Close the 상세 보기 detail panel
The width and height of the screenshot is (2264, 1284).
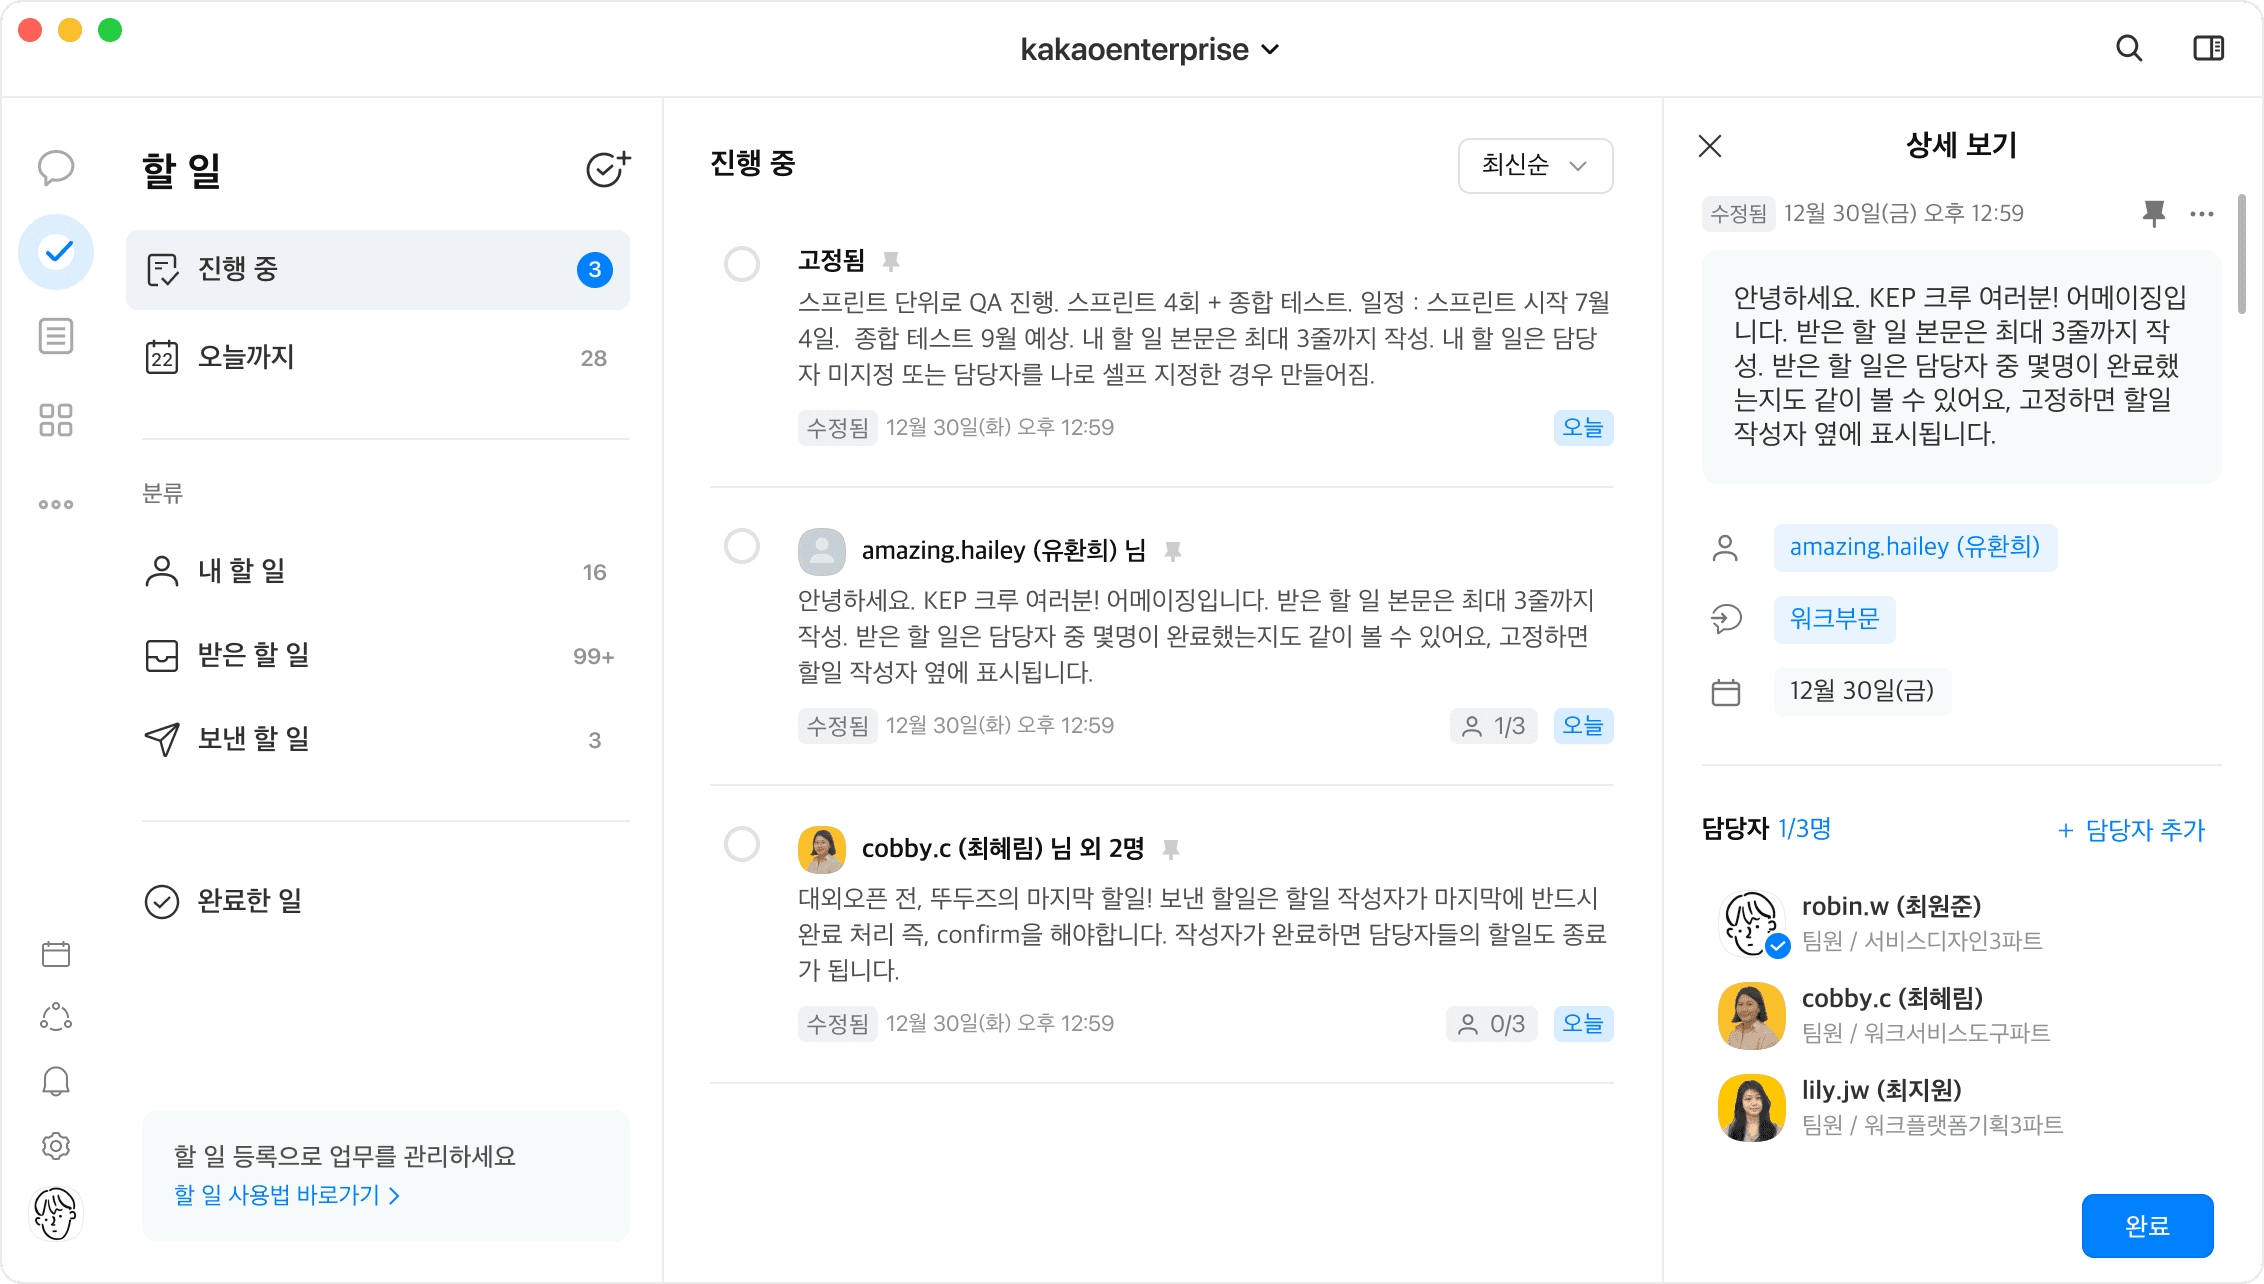(x=1710, y=146)
